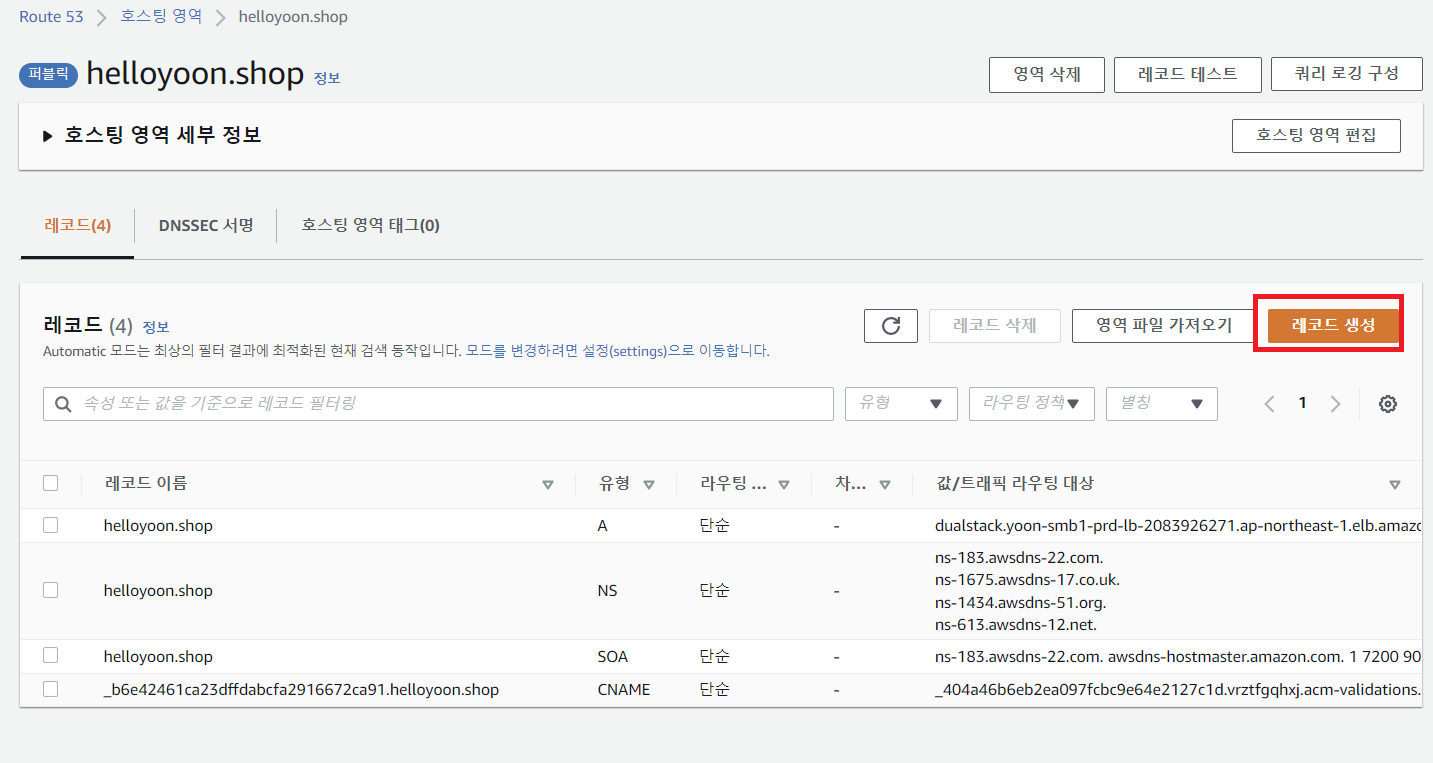
Task: Check the helloyoon.shop SOA record row
Action: tap(51, 655)
